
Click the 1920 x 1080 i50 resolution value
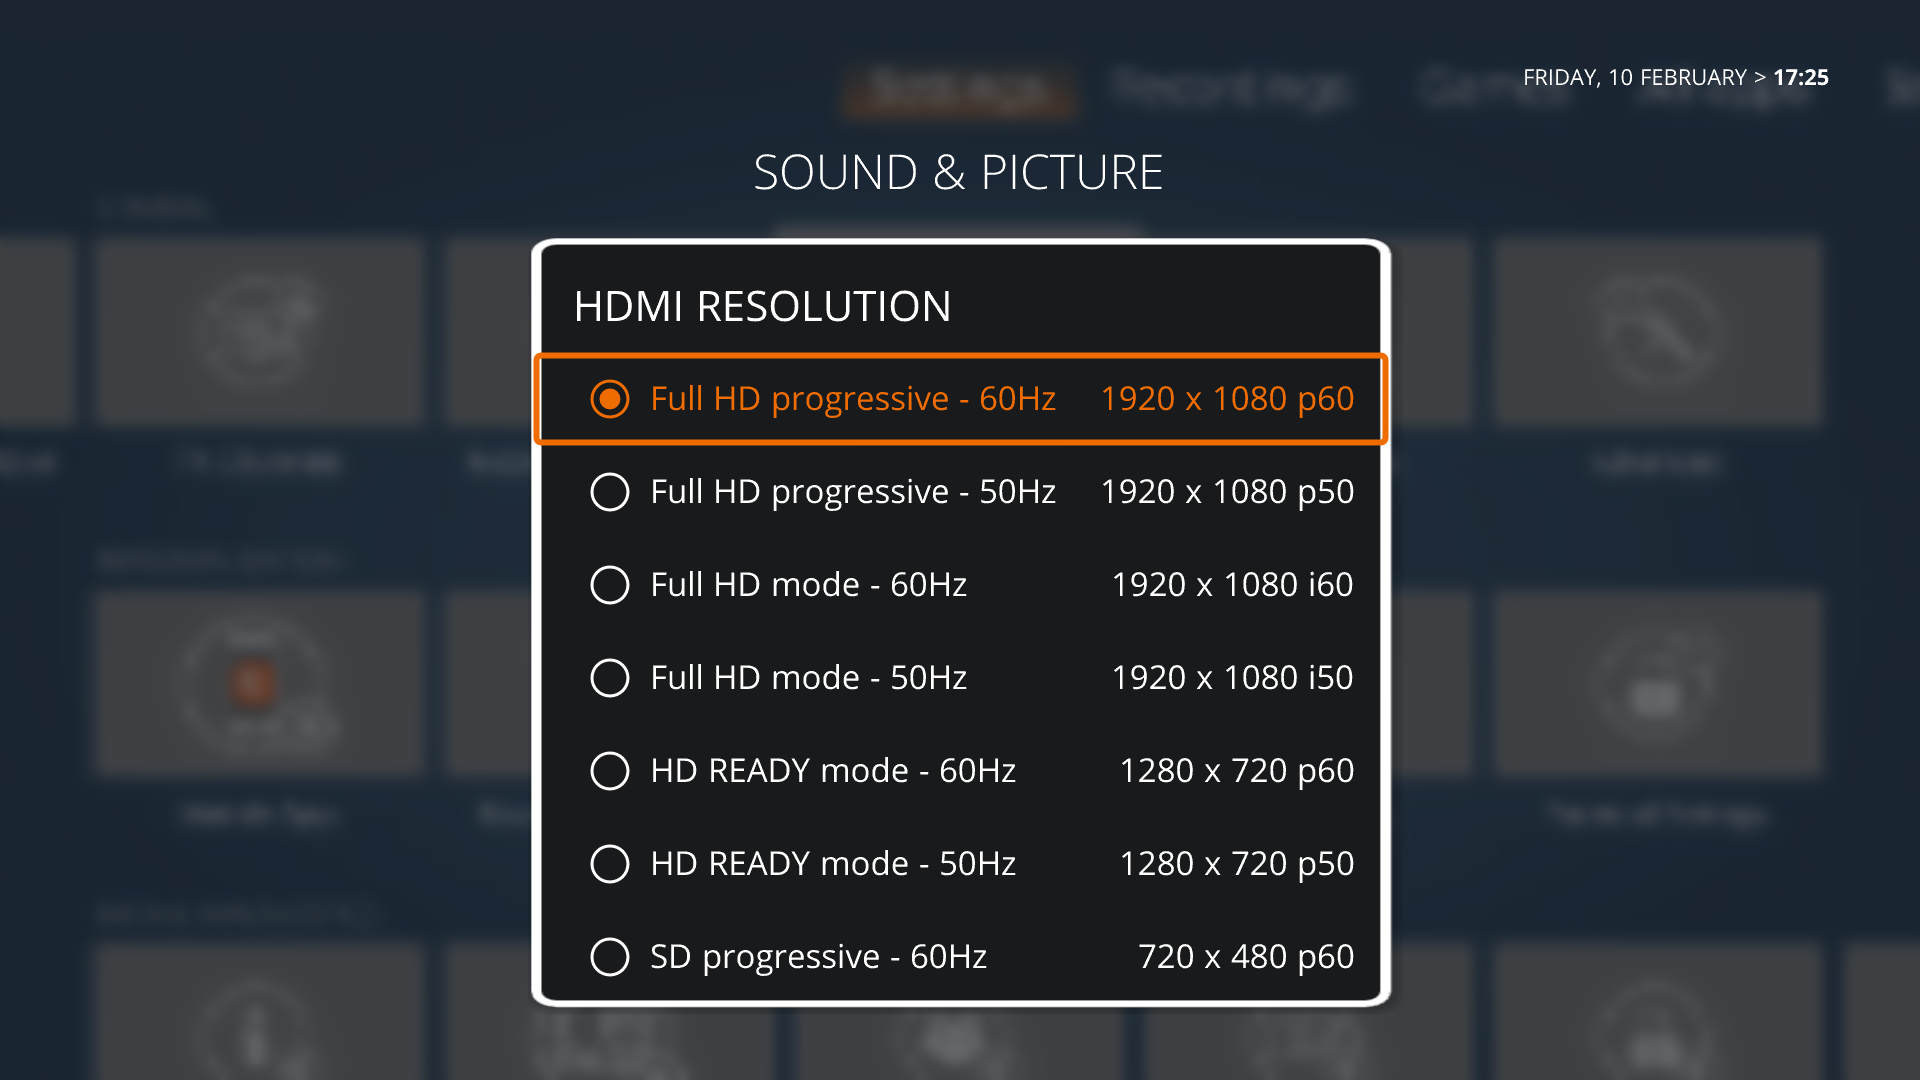coord(1232,678)
